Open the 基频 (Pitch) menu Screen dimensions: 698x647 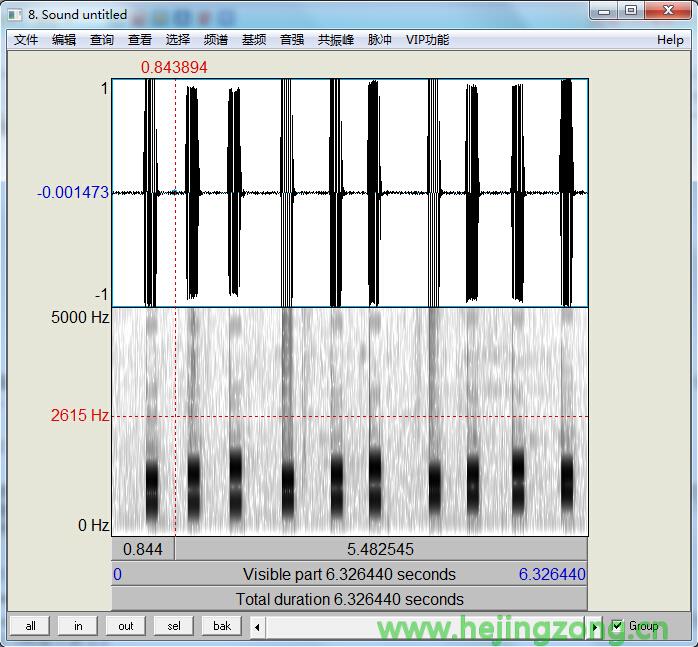(254, 40)
